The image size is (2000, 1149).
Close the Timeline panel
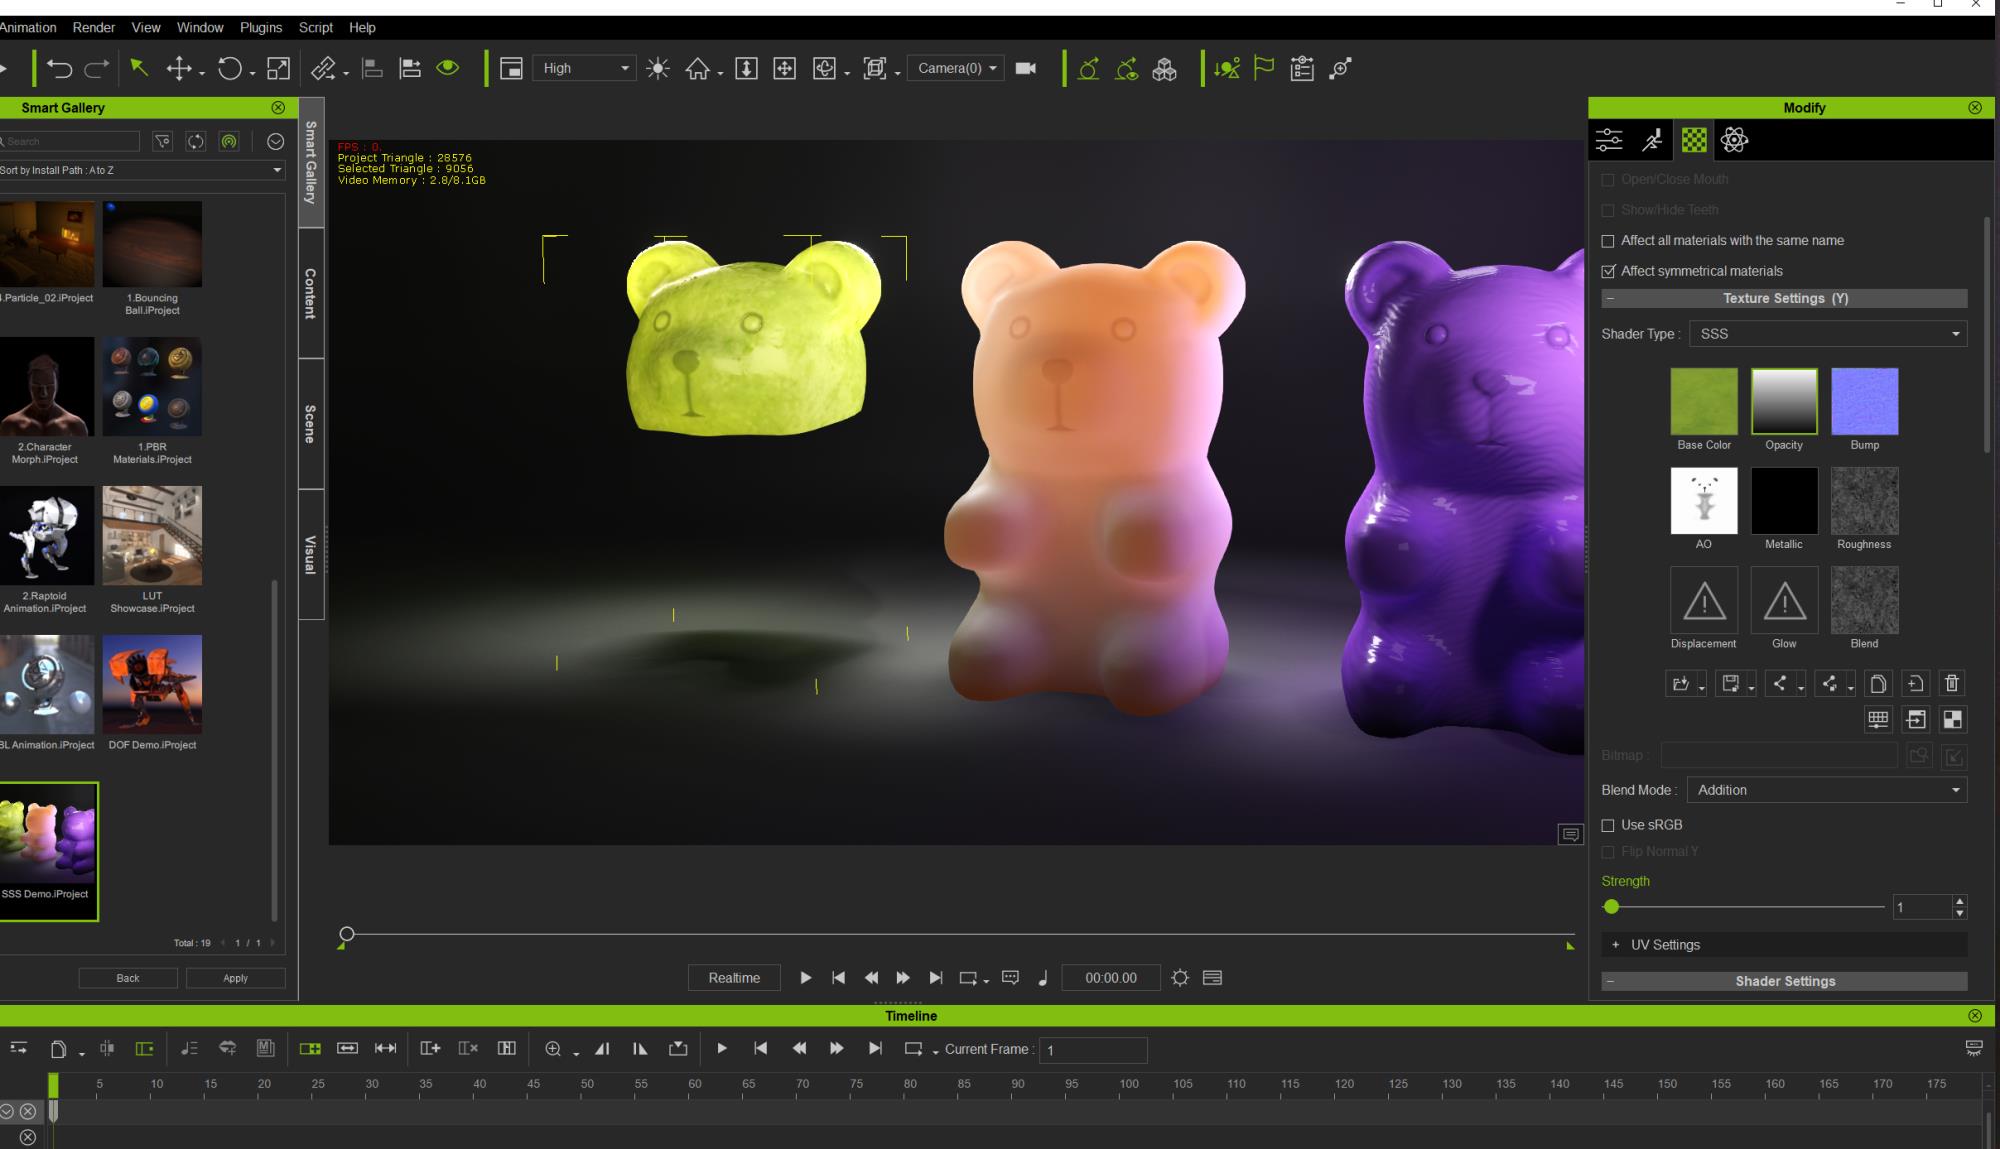(1974, 1015)
